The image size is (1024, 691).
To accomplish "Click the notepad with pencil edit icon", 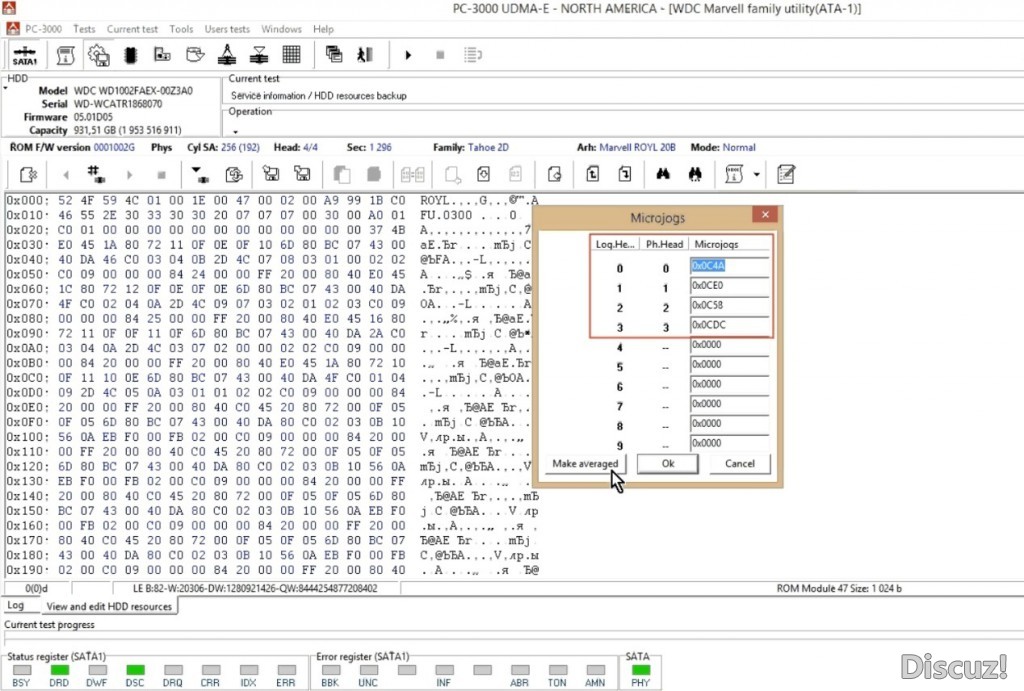I will [786, 174].
